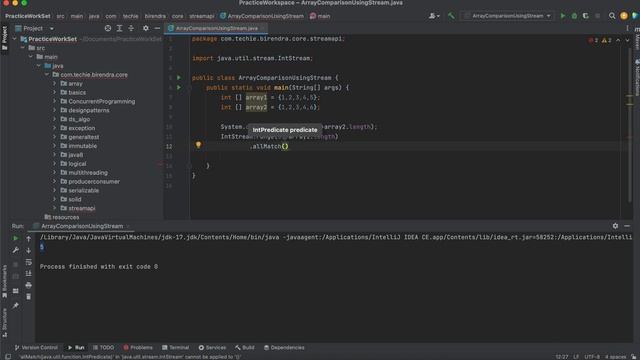Click the streamapi breadcrumb in navigation bar
The width and height of the screenshot is (640, 360).
tap(201, 16)
